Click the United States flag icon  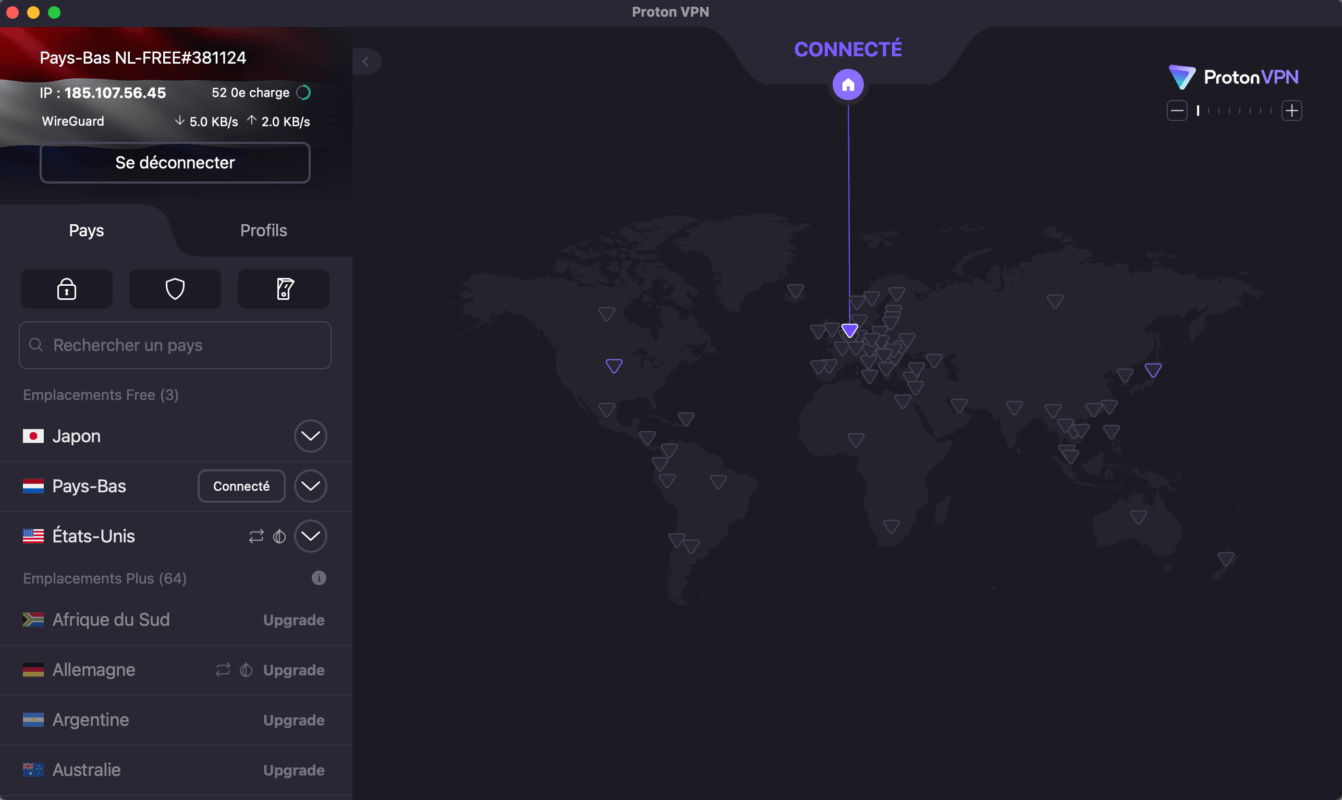[x=33, y=536]
